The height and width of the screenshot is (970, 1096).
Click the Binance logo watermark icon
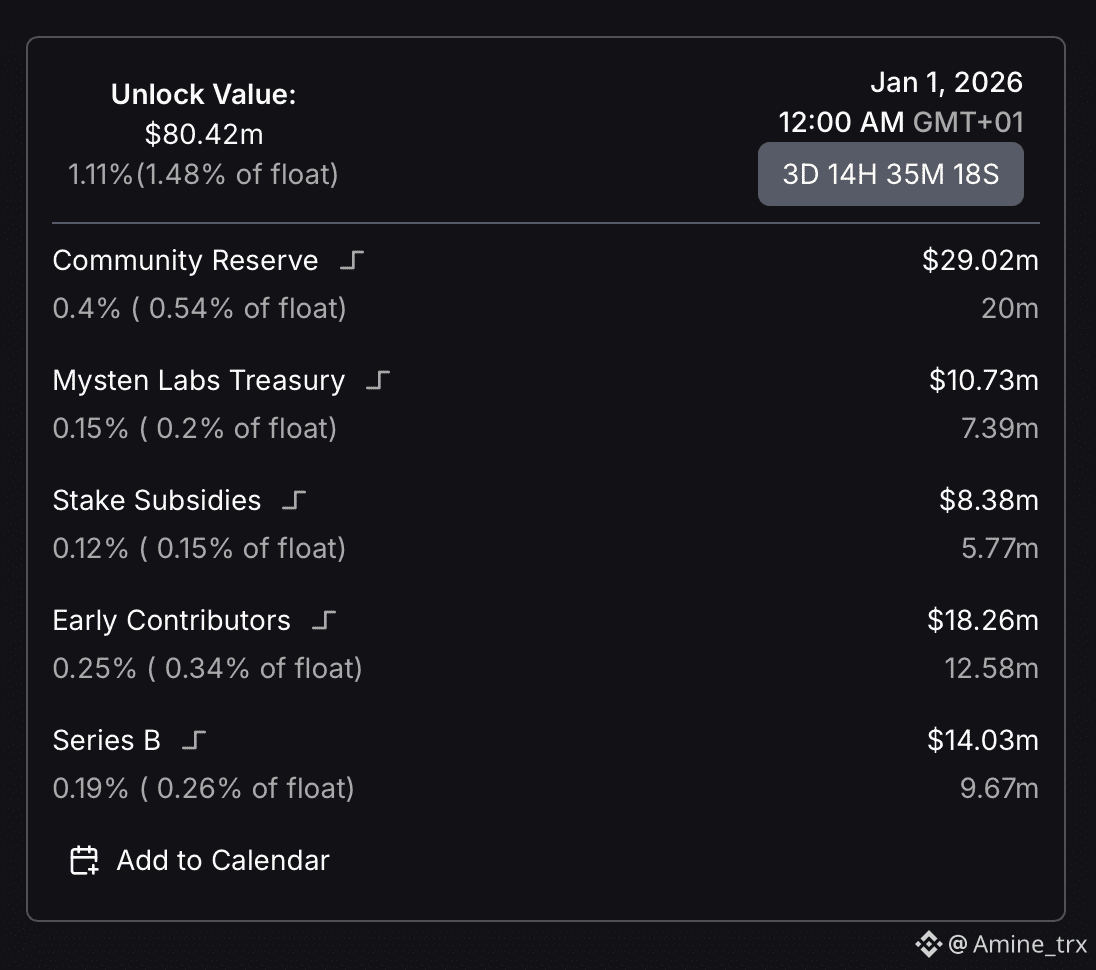click(x=927, y=943)
